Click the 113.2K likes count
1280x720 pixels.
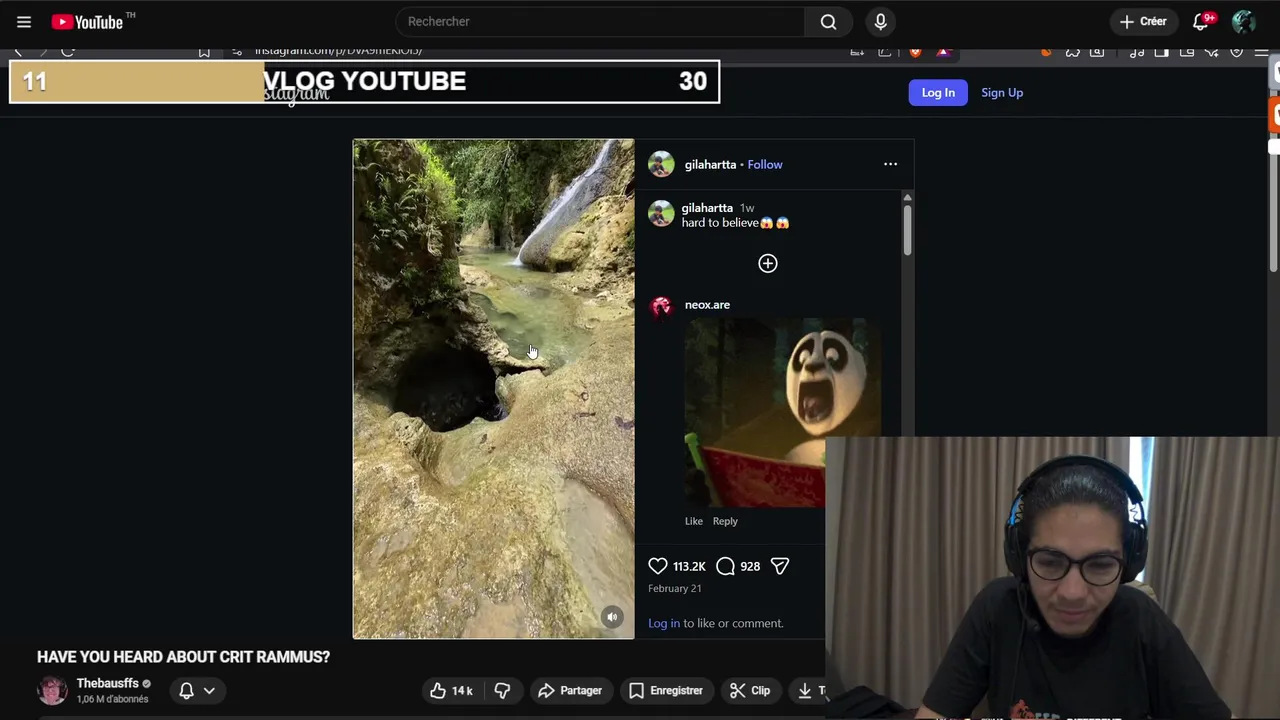tap(689, 566)
